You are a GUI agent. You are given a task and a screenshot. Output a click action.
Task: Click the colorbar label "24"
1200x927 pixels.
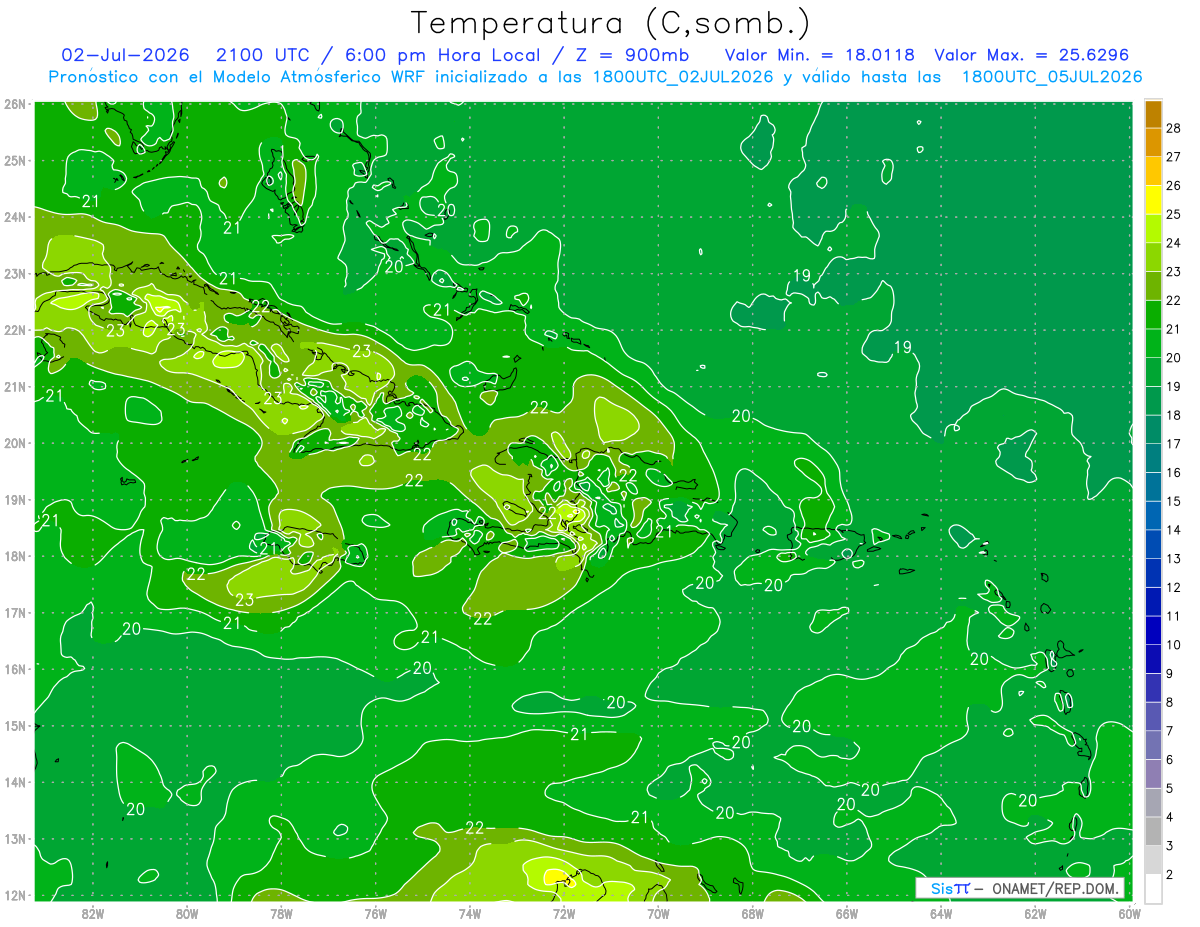(x=1175, y=242)
